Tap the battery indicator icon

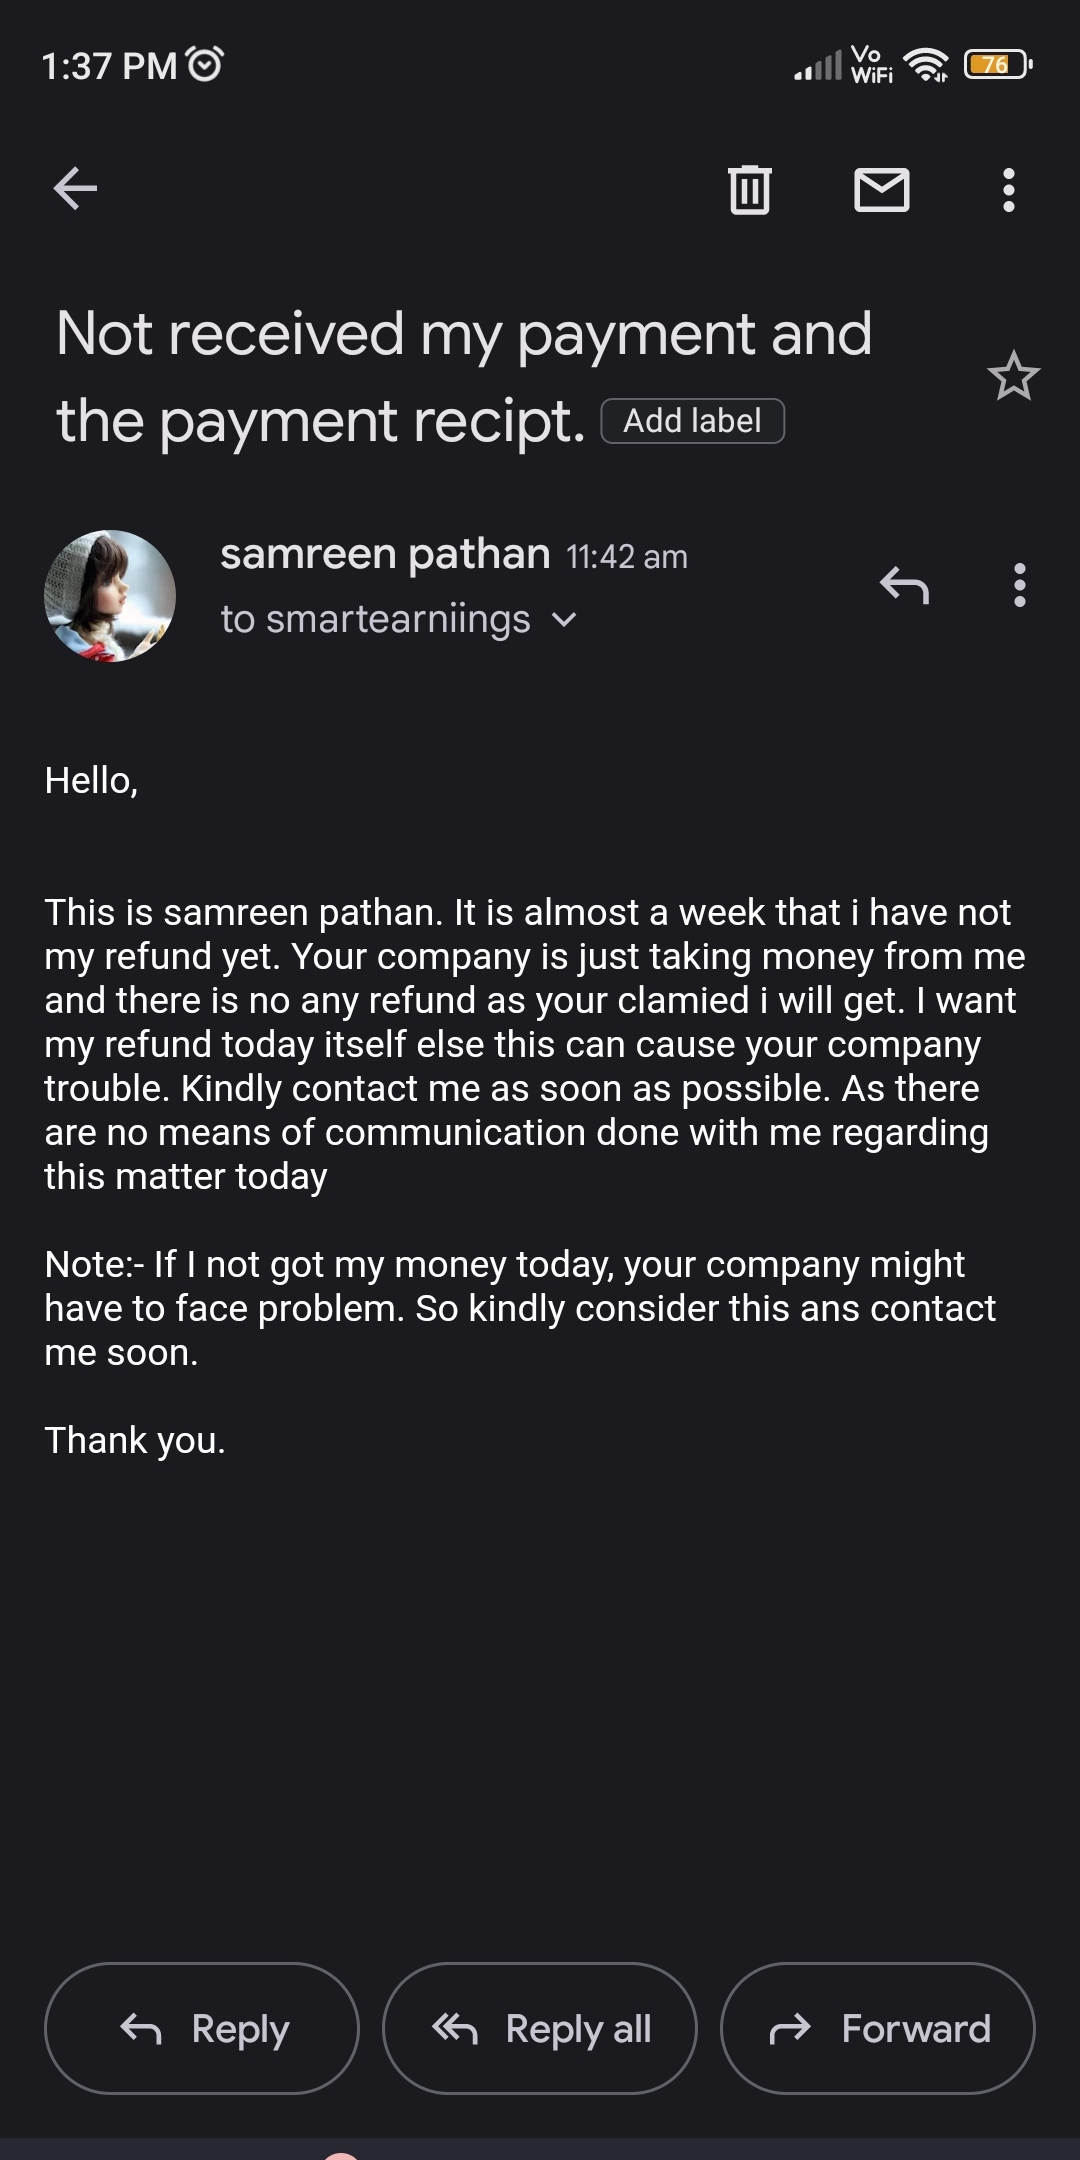coord(997,65)
